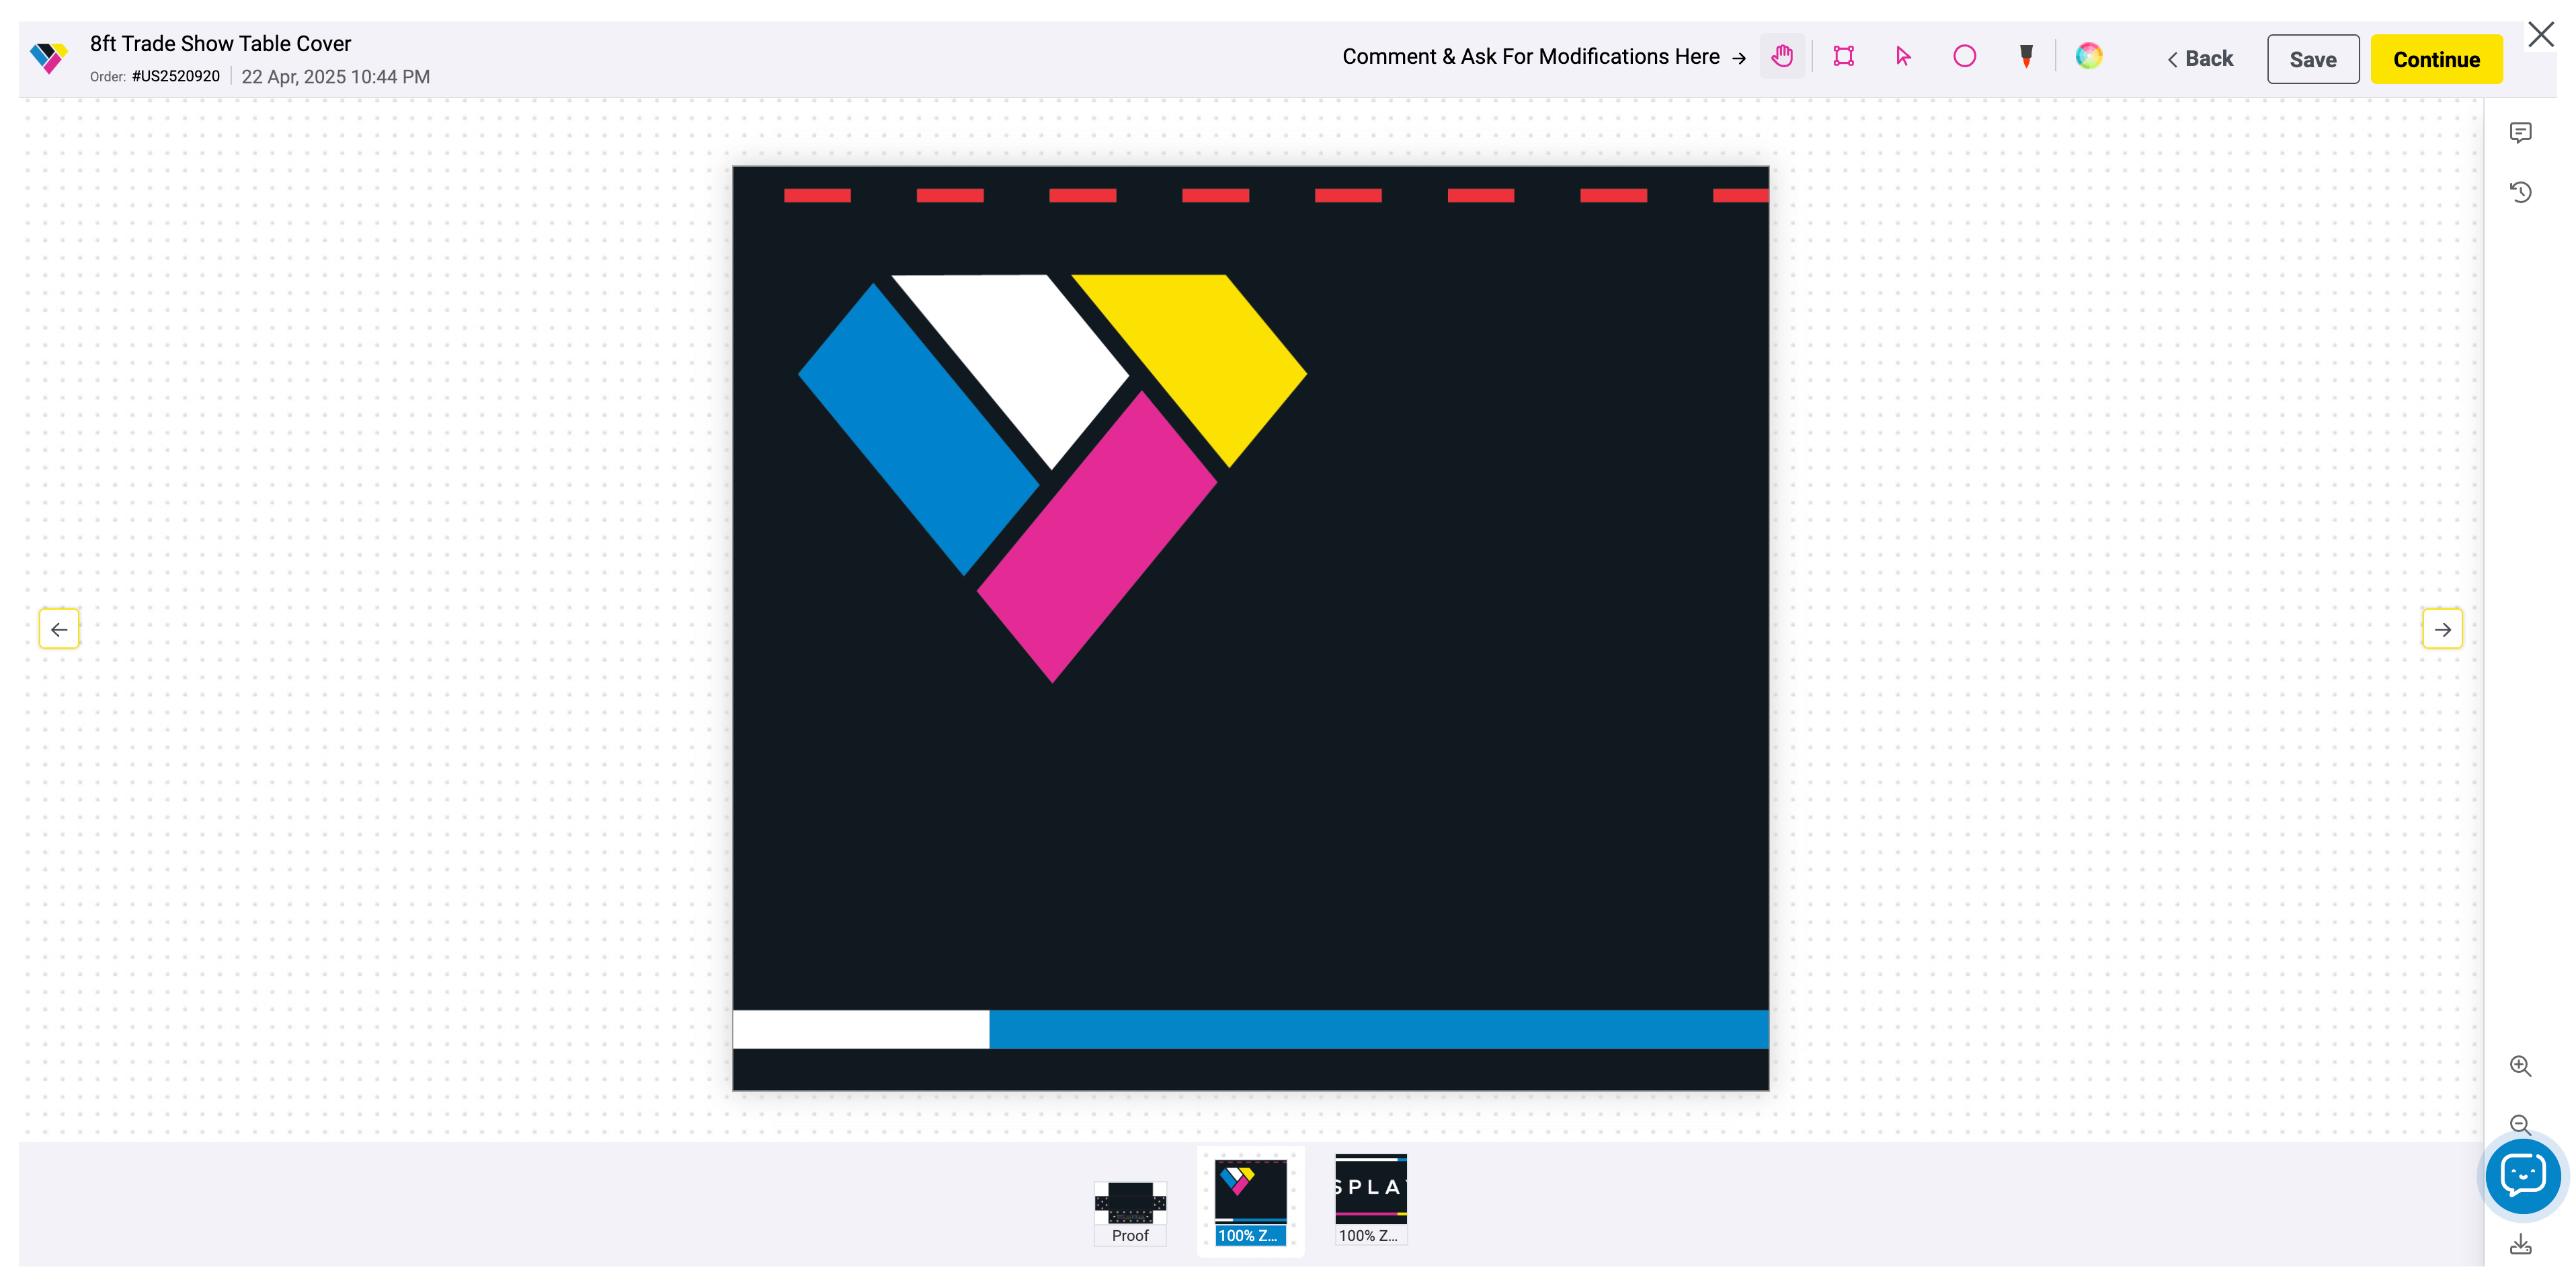Viewport: 2576px width, 1288px height.
Task: Select the marker pen tool
Action: 2026,57
